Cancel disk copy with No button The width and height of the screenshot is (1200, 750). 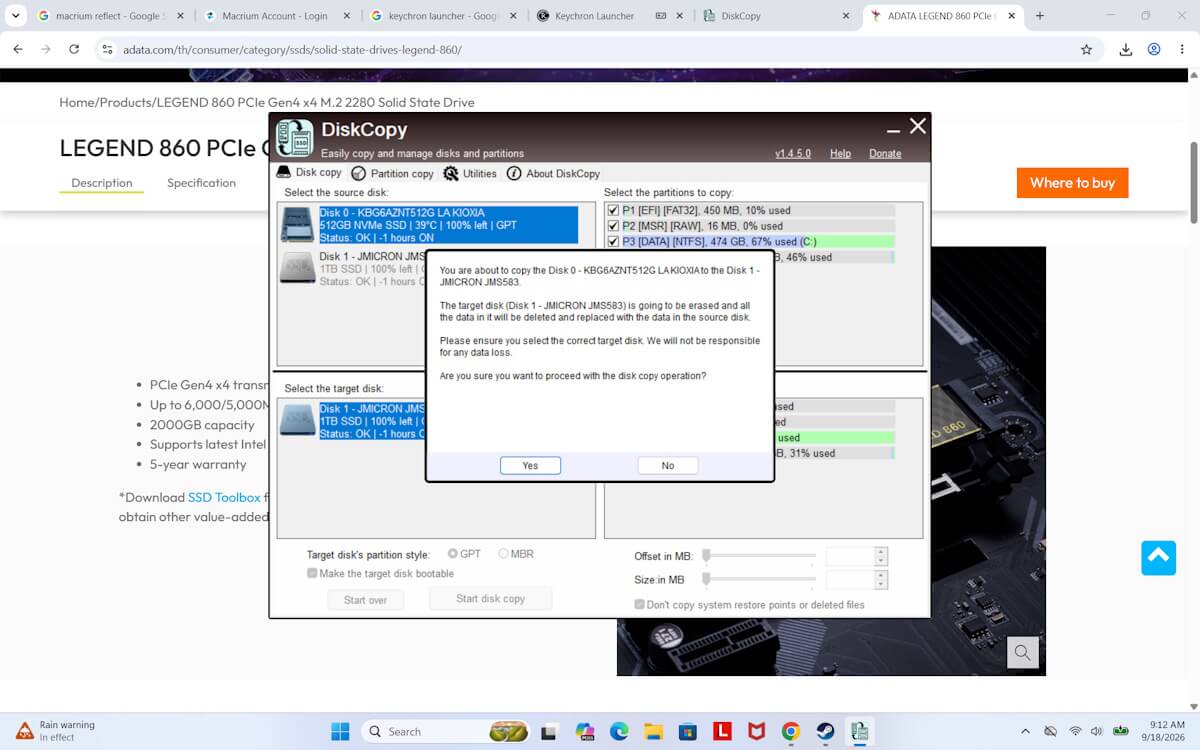(667, 465)
